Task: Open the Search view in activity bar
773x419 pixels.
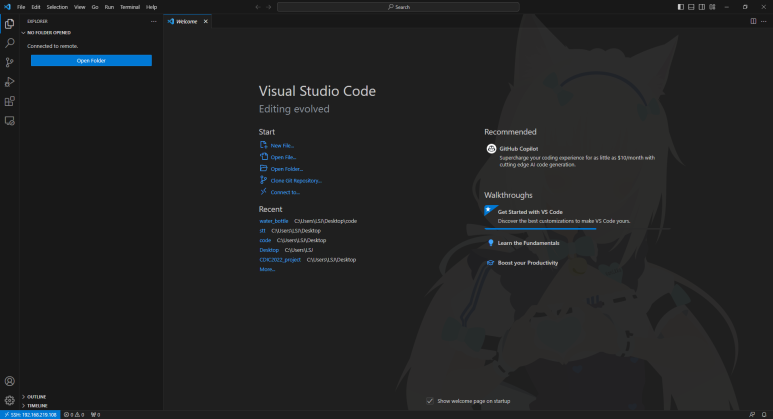Action: [x=9, y=43]
